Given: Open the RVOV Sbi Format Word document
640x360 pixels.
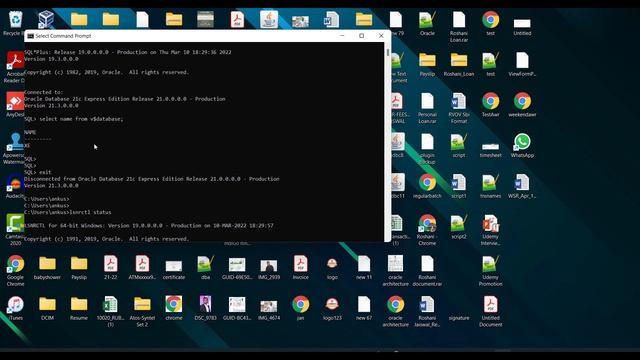Looking at the screenshot, I should [459, 108].
